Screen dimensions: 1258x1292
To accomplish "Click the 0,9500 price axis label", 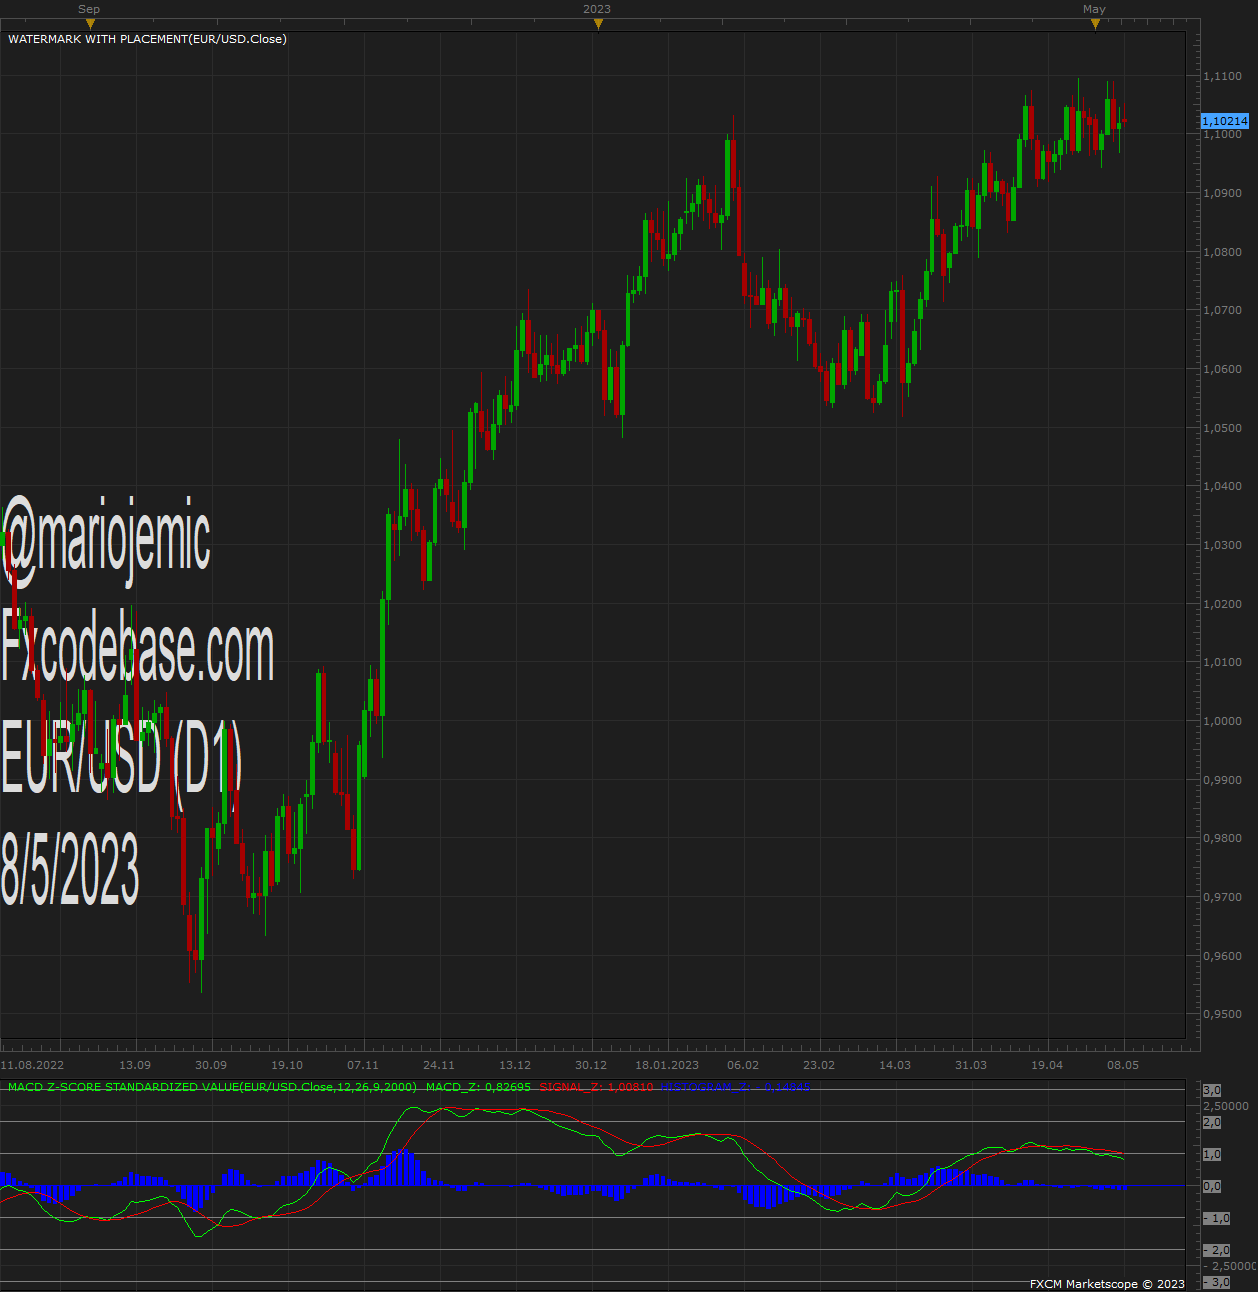I will tap(1222, 1014).
